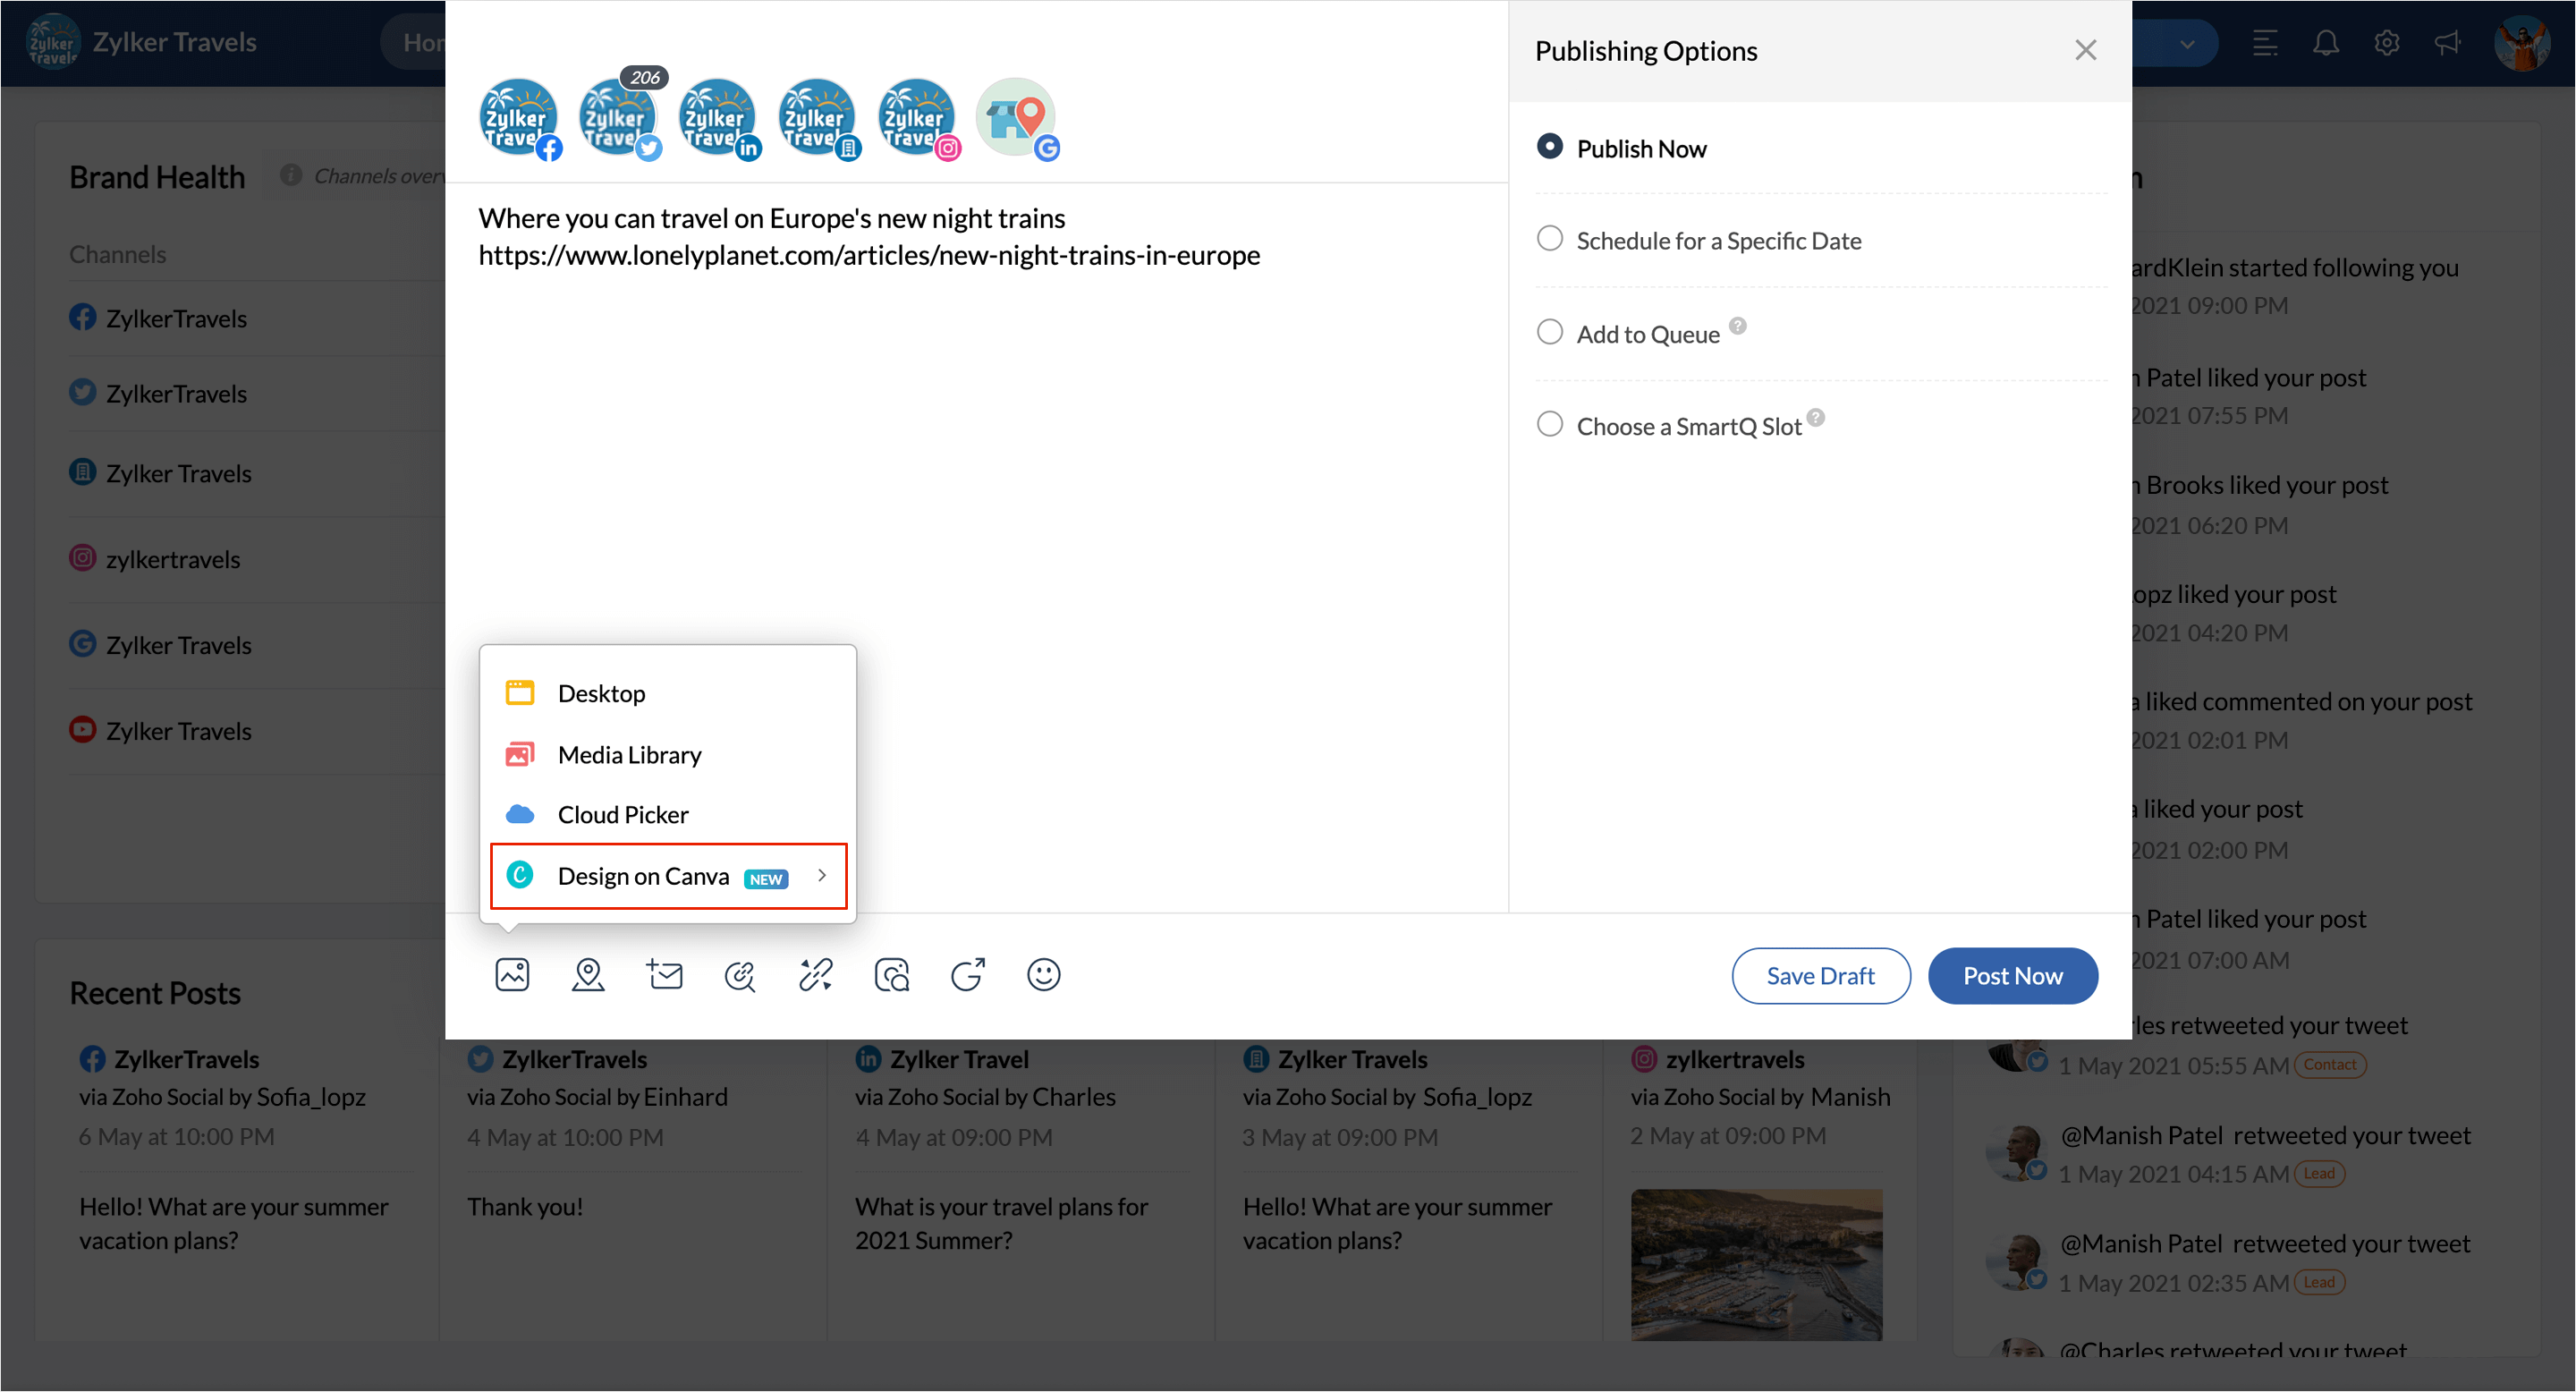The image size is (2576, 1392).
Task: Expand the Design on Canva submenu arrow
Action: pos(822,875)
